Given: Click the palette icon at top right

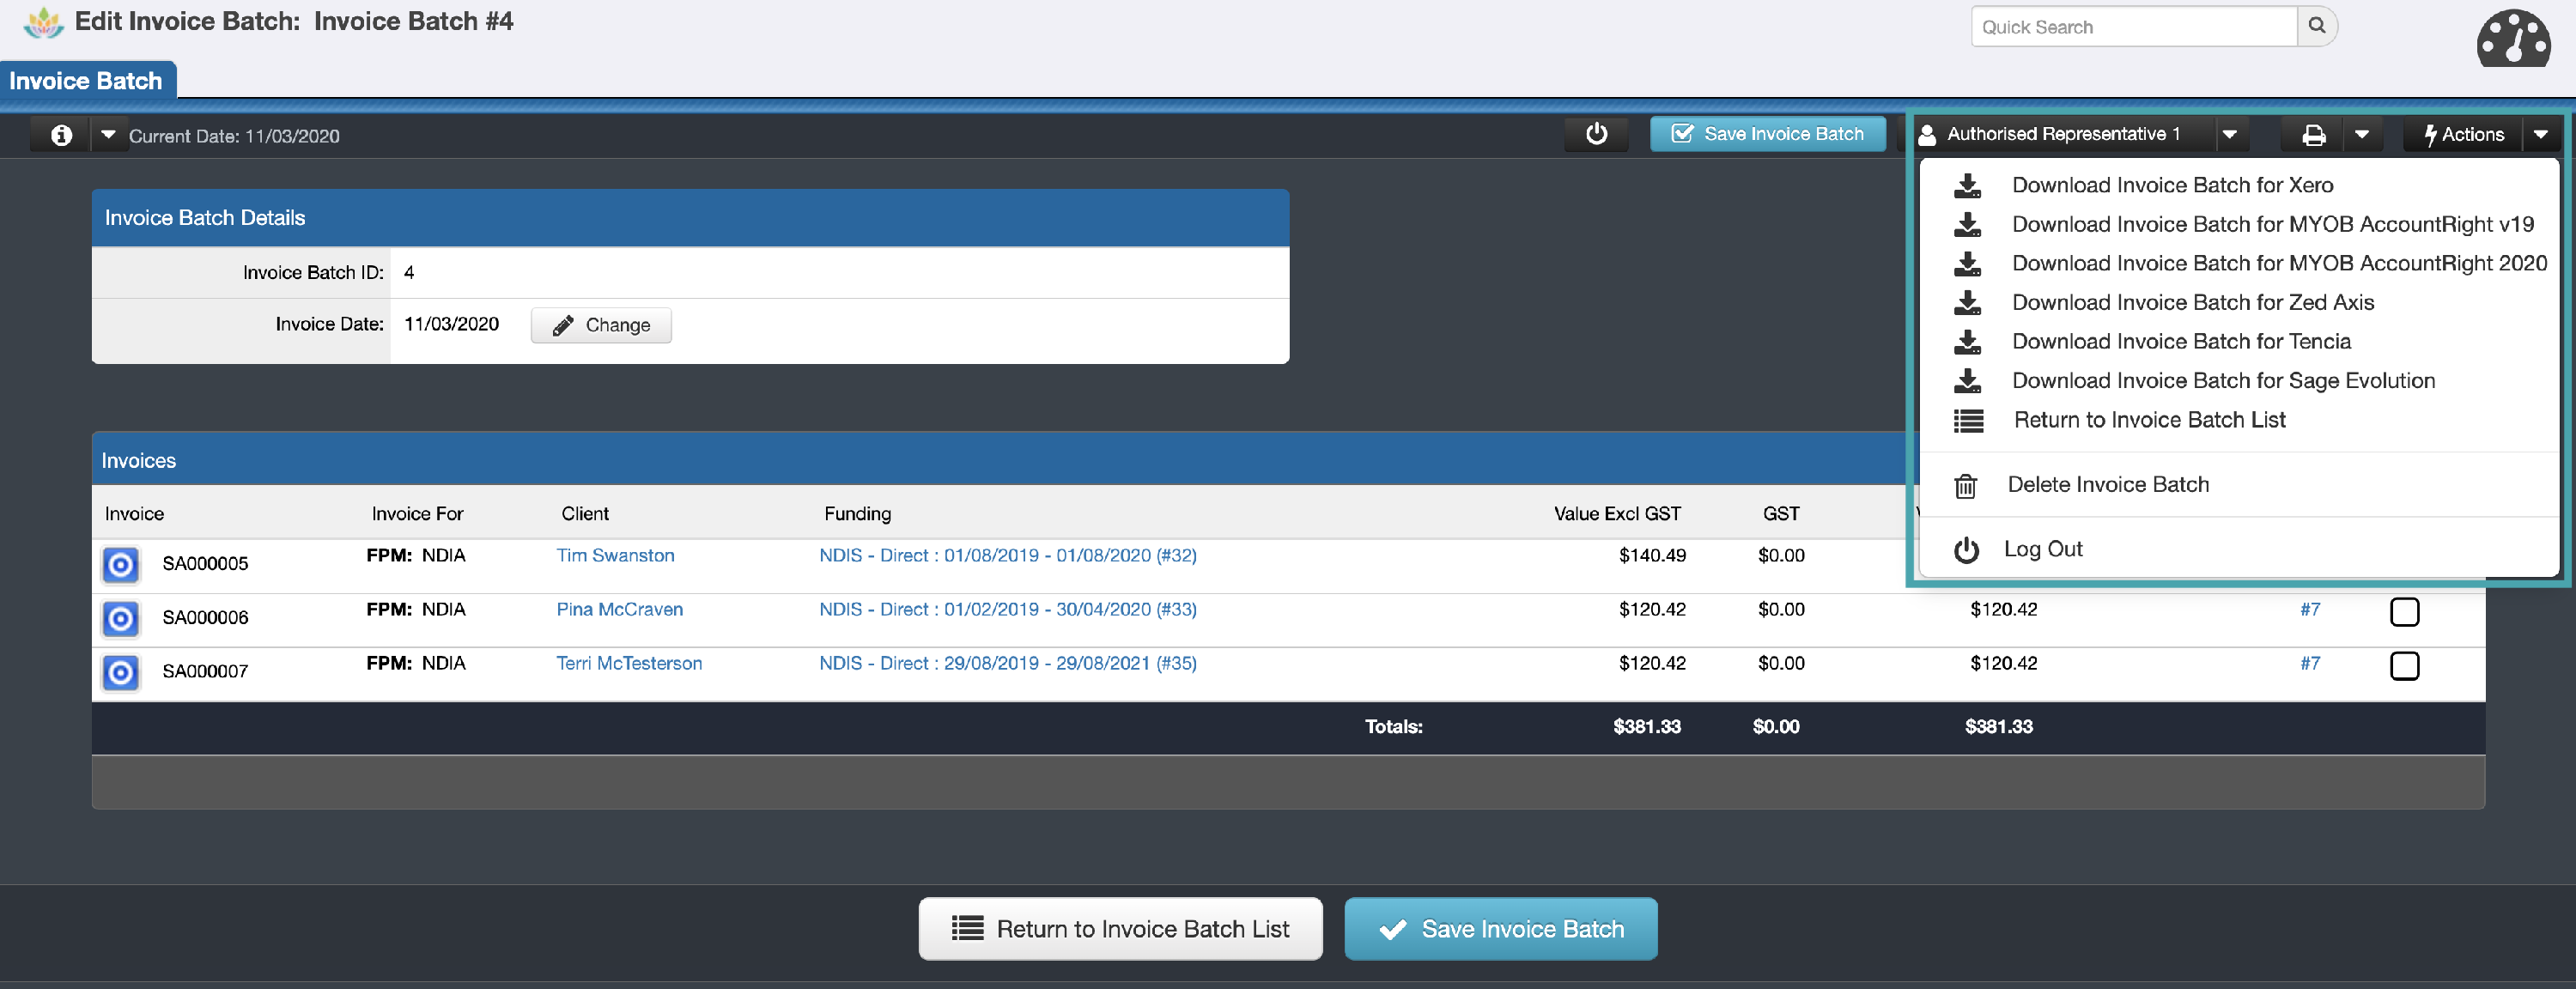Looking at the screenshot, I should (x=2513, y=39).
